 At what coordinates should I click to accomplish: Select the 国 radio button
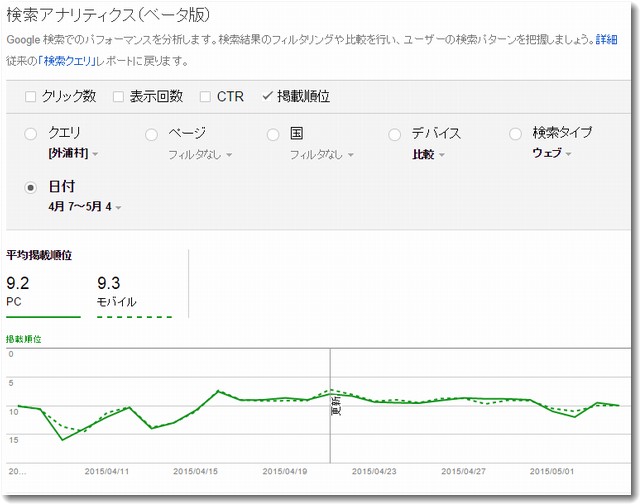pyautogui.click(x=273, y=134)
